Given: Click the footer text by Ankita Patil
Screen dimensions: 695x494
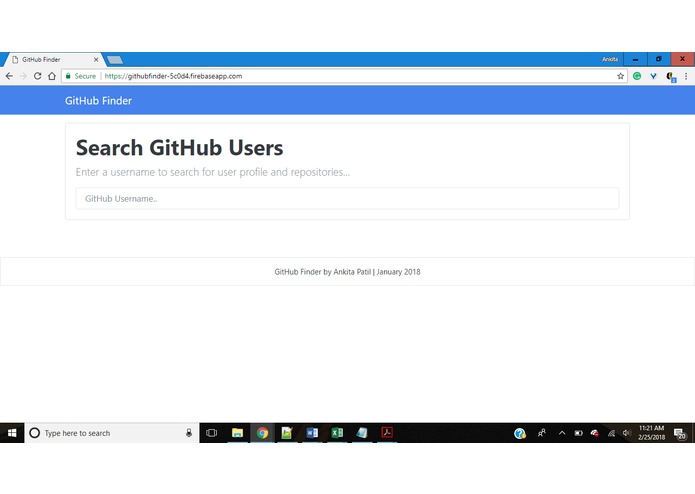Looking at the screenshot, I should [347, 272].
